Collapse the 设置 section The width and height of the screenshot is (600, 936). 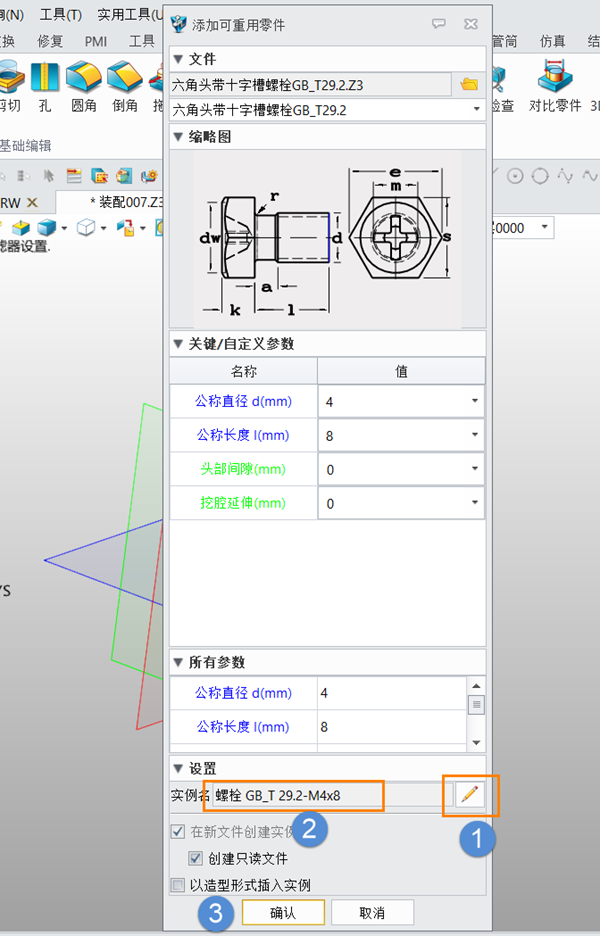point(178,768)
